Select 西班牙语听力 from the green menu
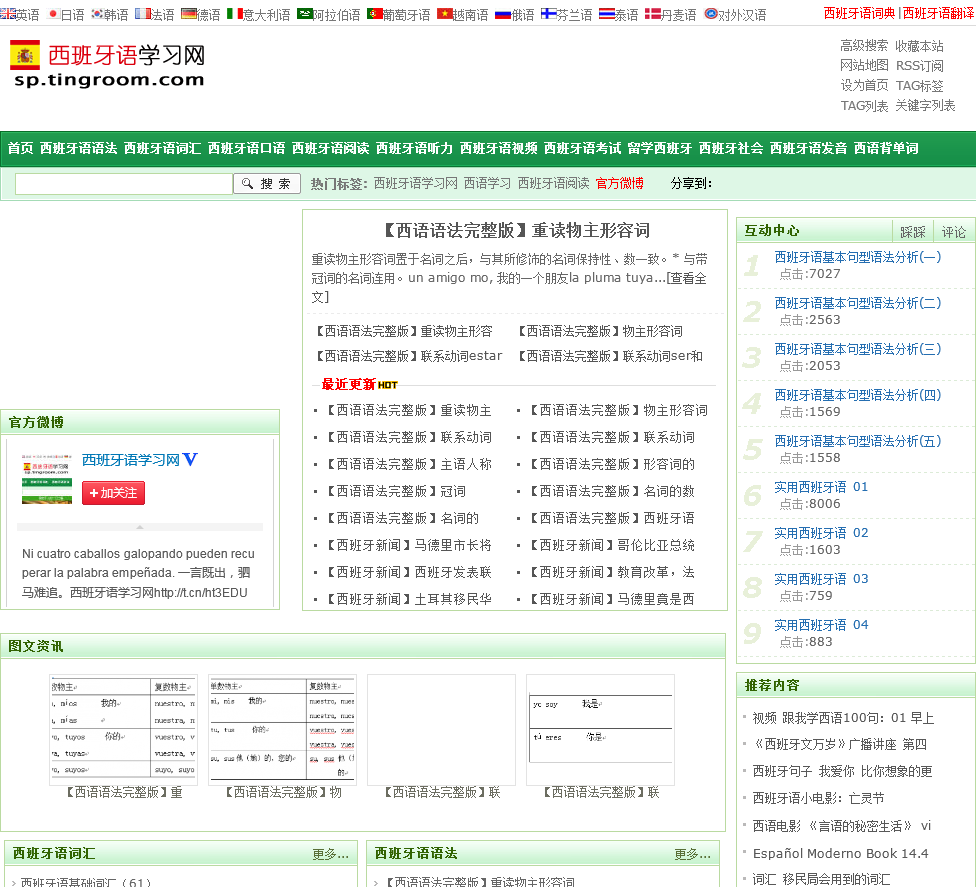The width and height of the screenshot is (976, 887). [x=414, y=148]
